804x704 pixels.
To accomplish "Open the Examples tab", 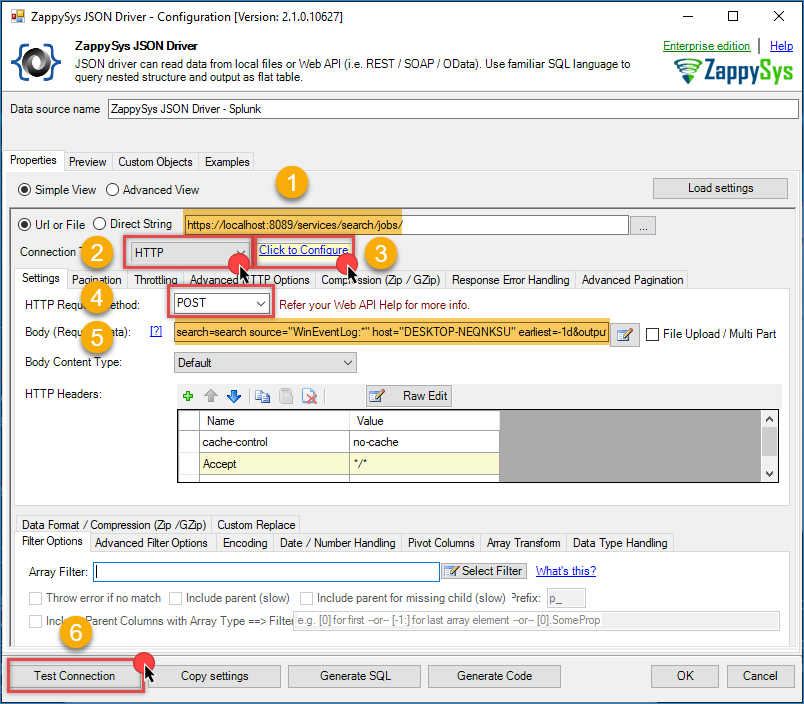I will (x=227, y=162).
